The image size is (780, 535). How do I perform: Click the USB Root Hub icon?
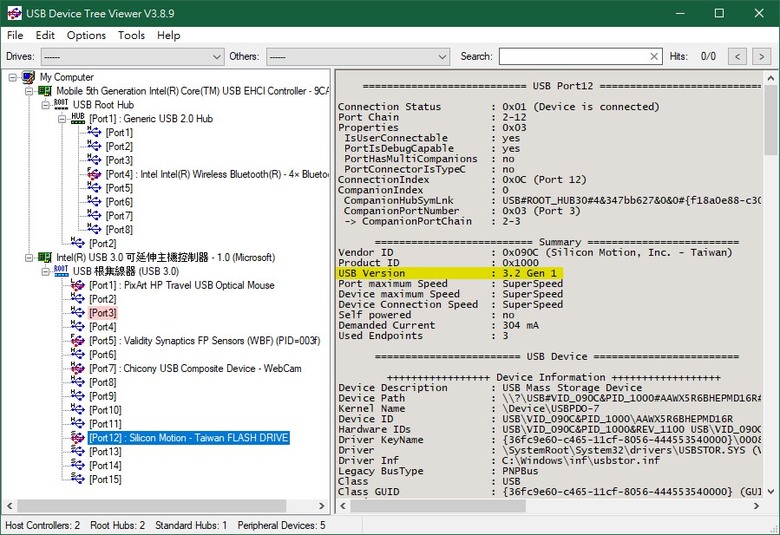click(61, 105)
